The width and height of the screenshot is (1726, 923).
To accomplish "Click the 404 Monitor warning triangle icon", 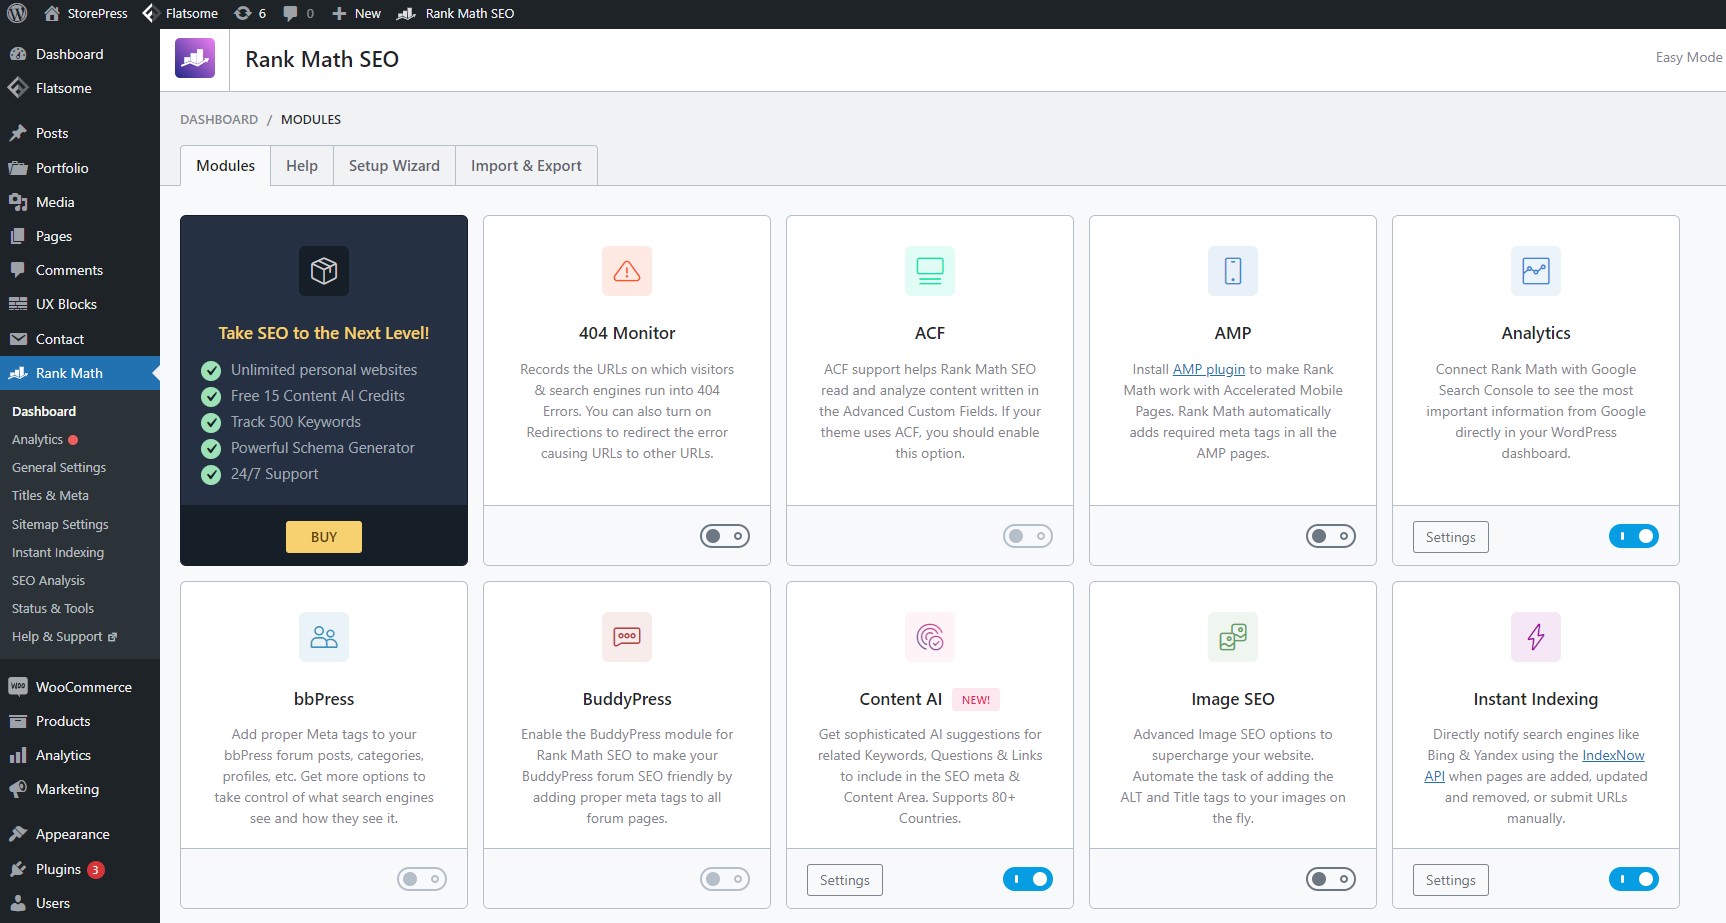I will click(x=627, y=271).
